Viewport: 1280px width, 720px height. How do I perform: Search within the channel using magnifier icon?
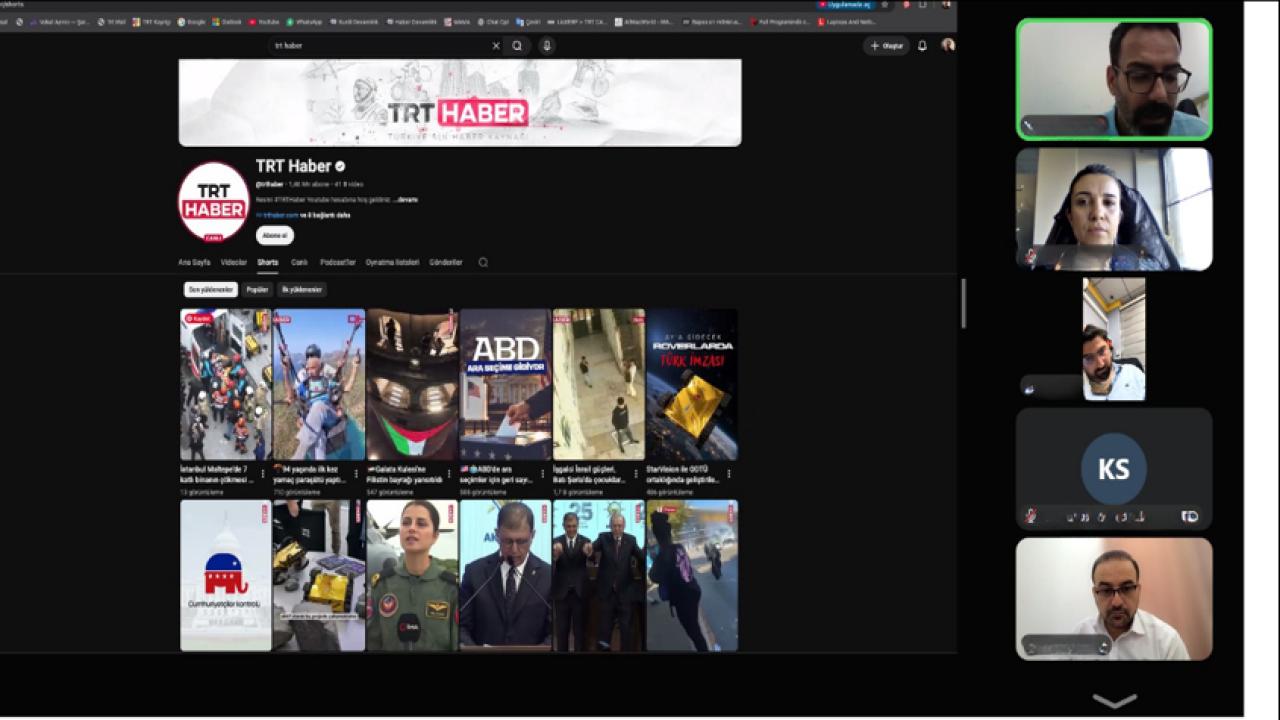pyautogui.click(x=483, y=262)
